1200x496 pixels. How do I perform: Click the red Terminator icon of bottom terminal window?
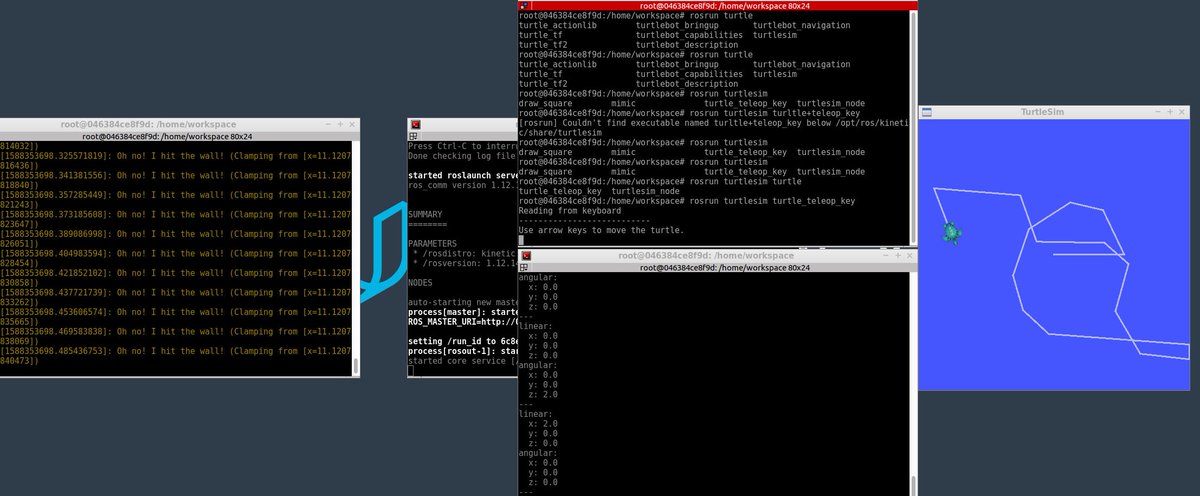coord(525,256)
